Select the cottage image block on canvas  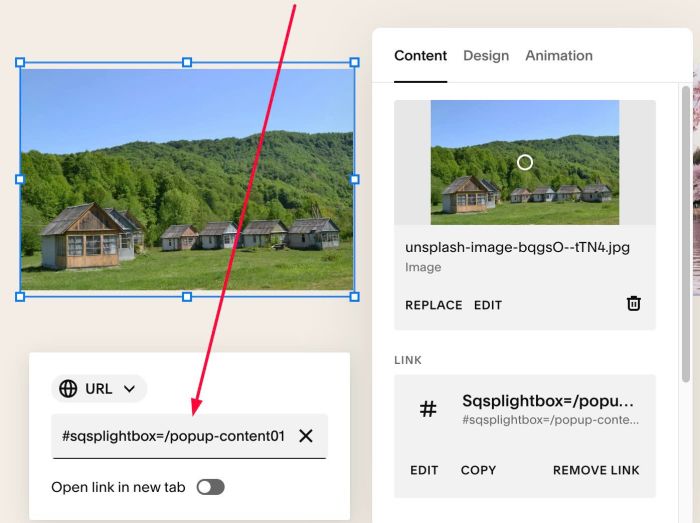click(x=187, y=179)
